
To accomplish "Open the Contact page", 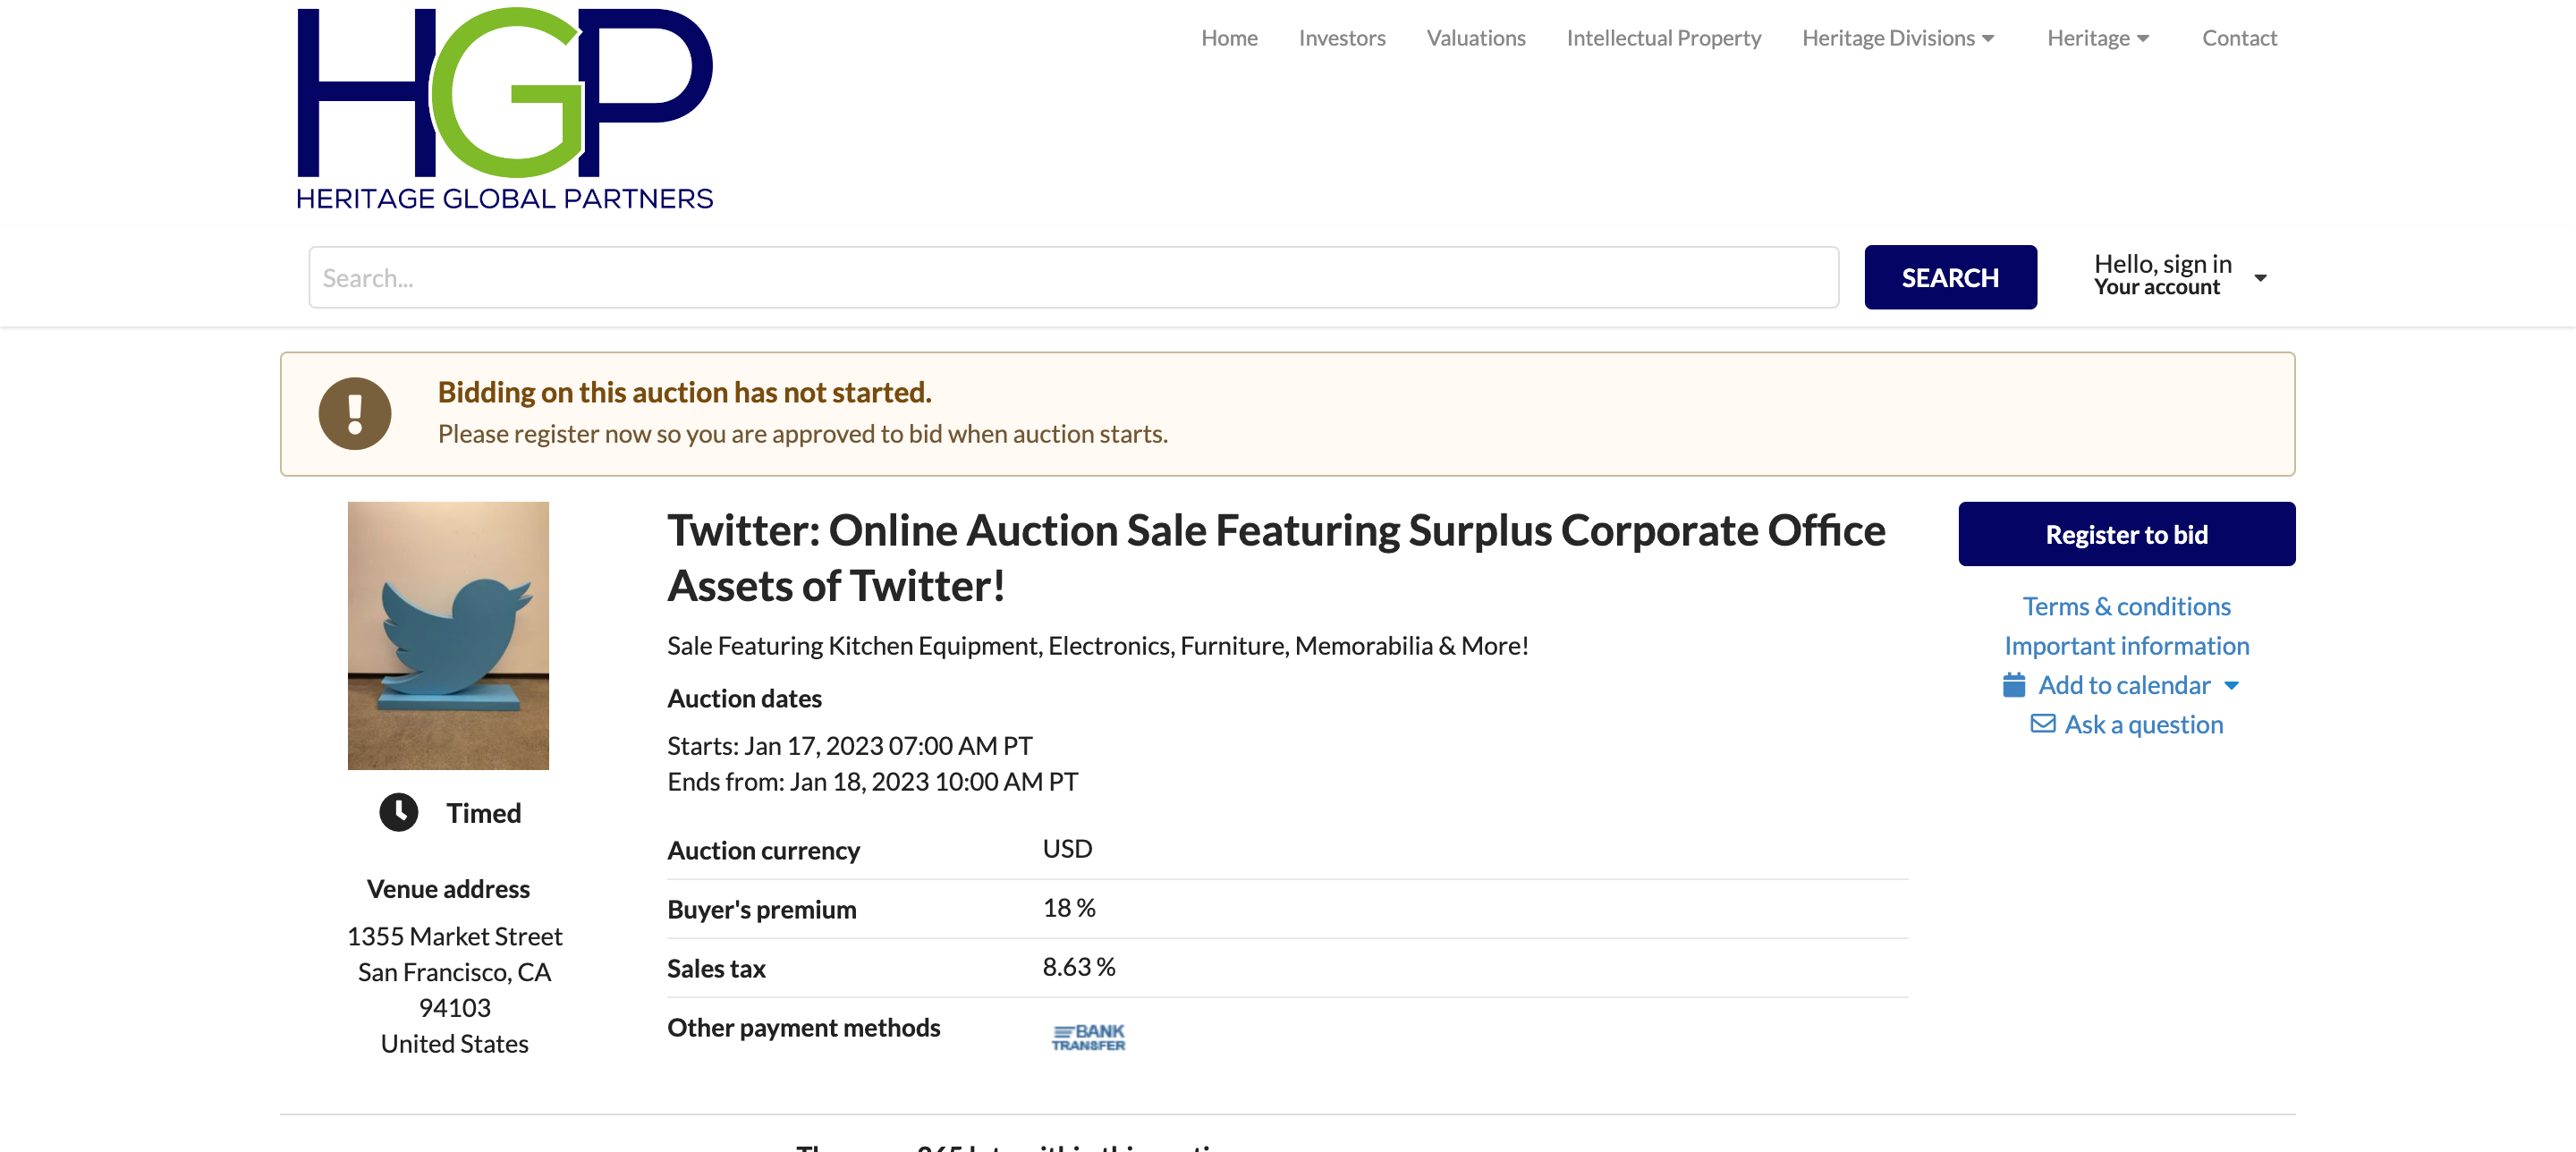I will [x=2239, y=38].
